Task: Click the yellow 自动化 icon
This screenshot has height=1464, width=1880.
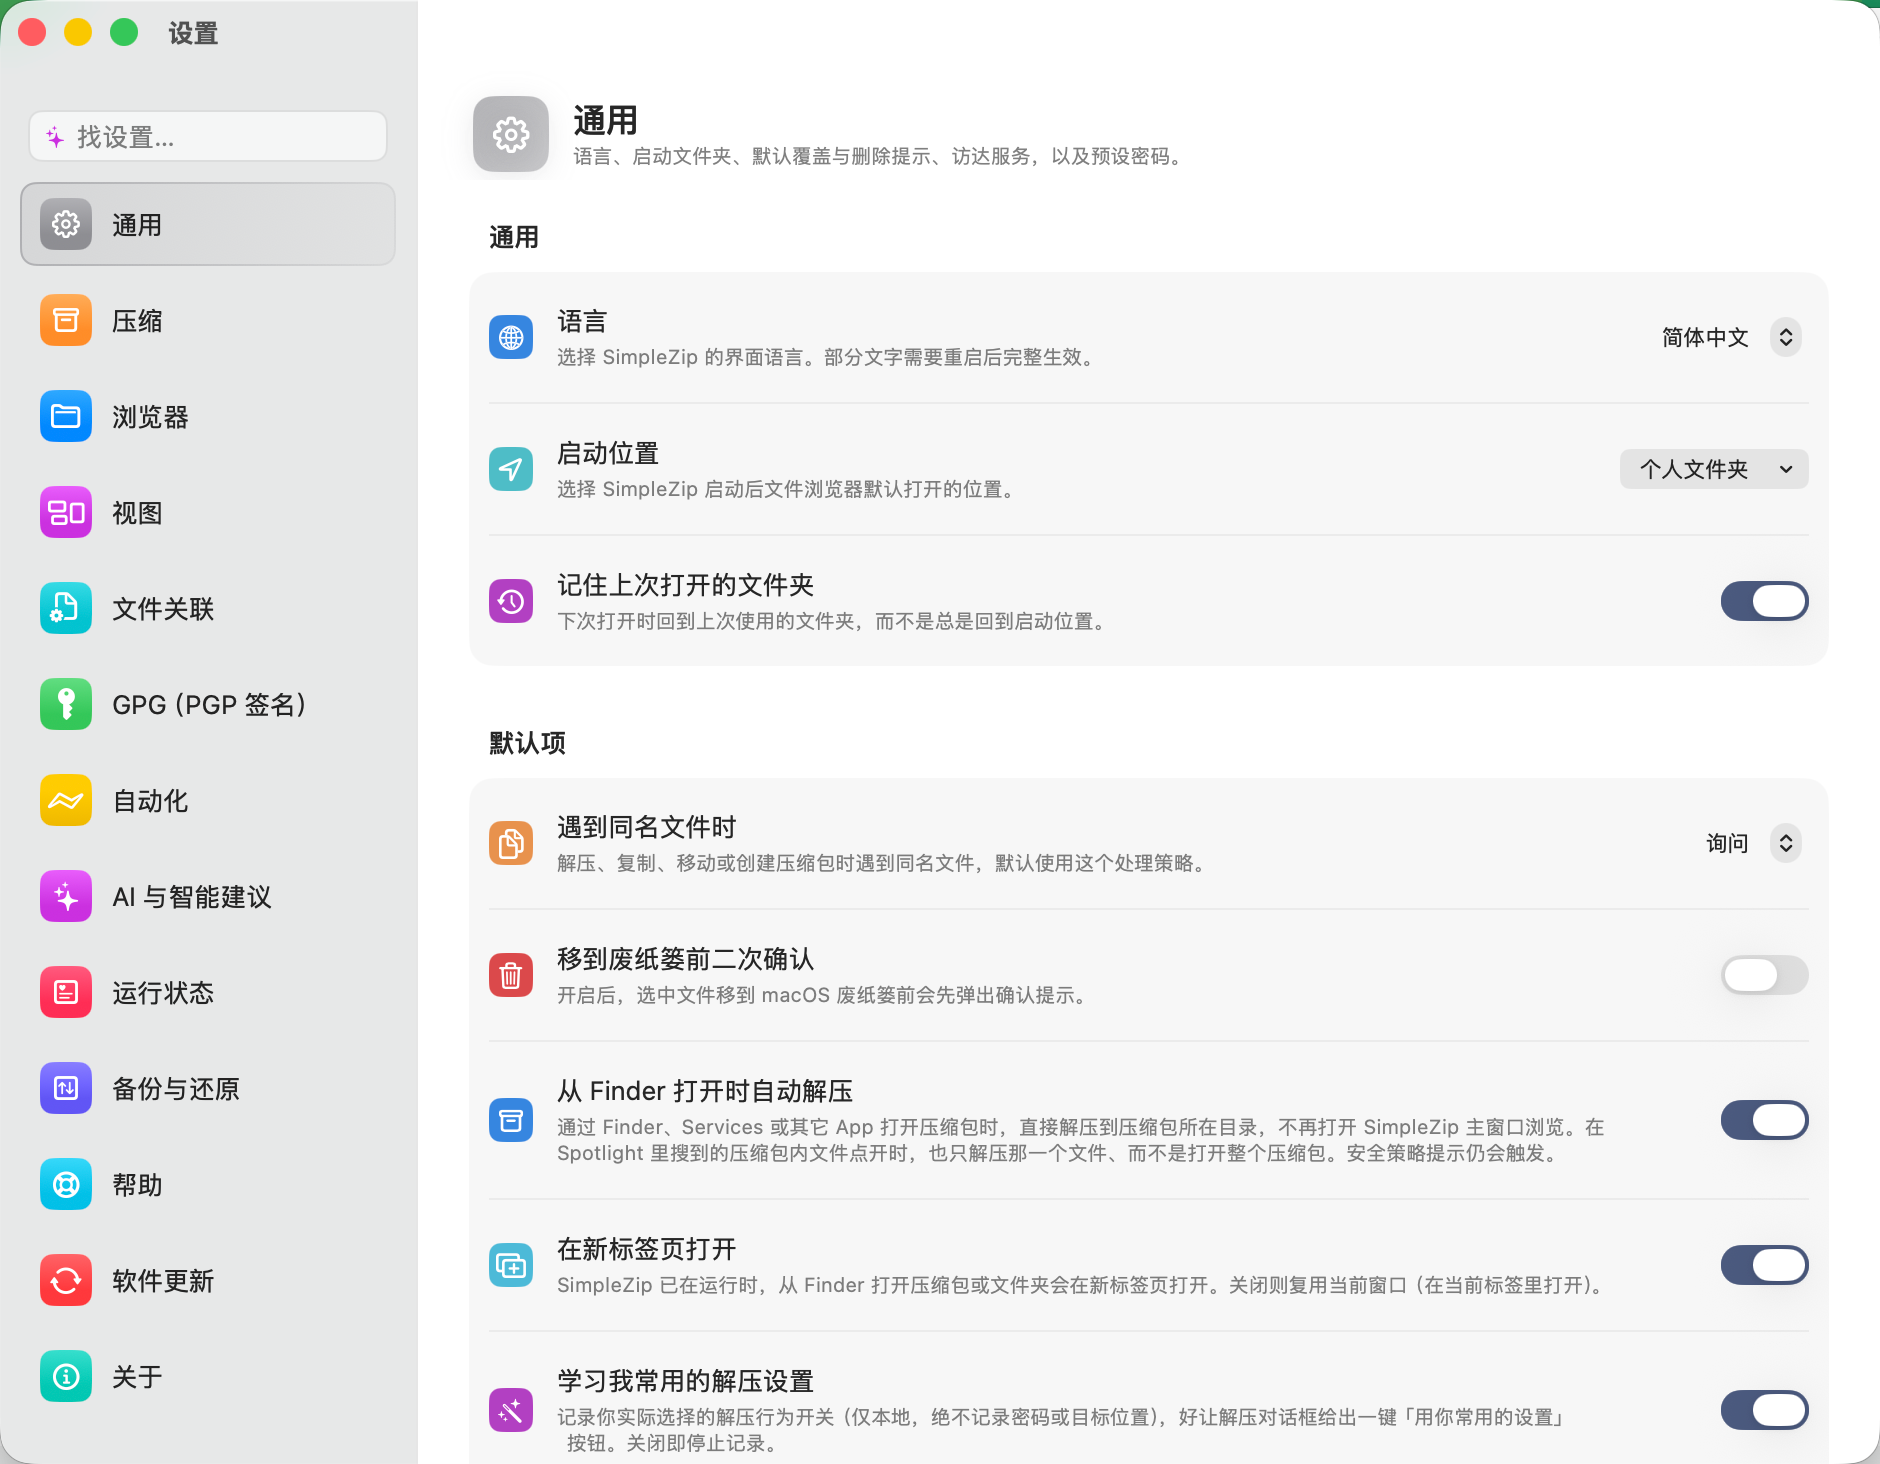Action: coord(66,800)
